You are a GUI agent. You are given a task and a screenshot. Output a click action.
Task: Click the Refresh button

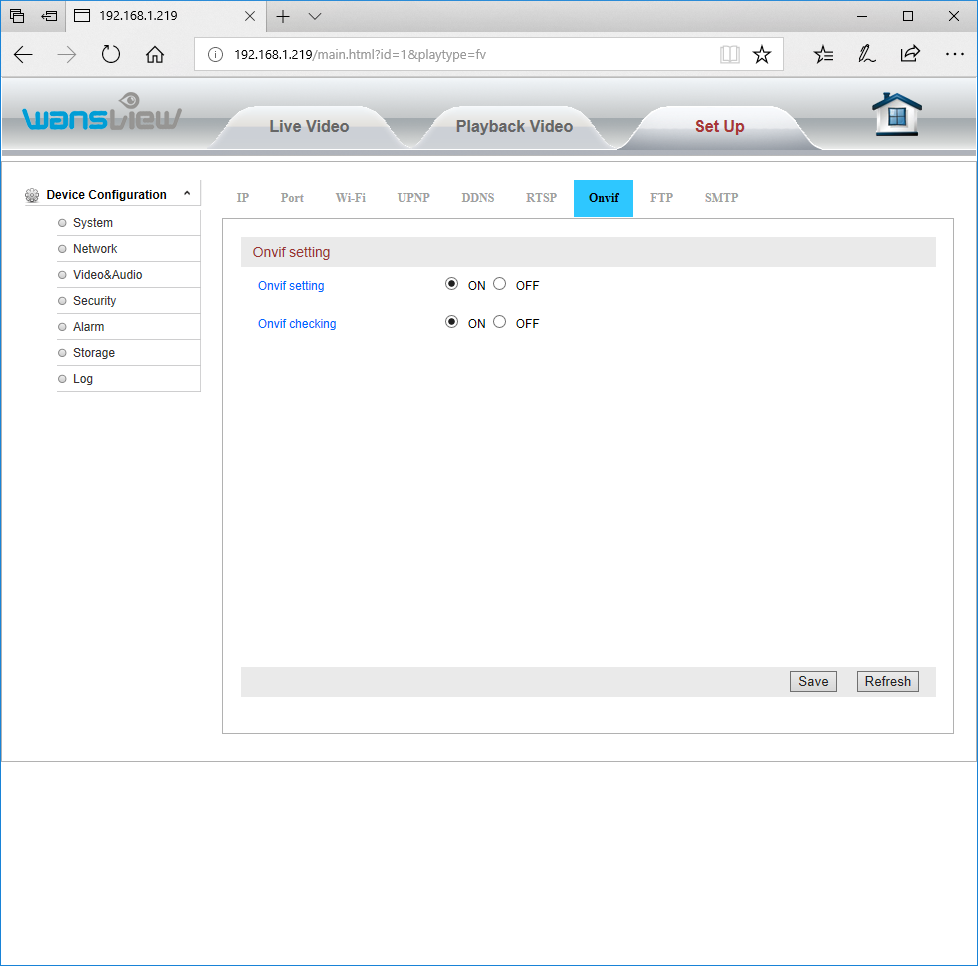887,681
